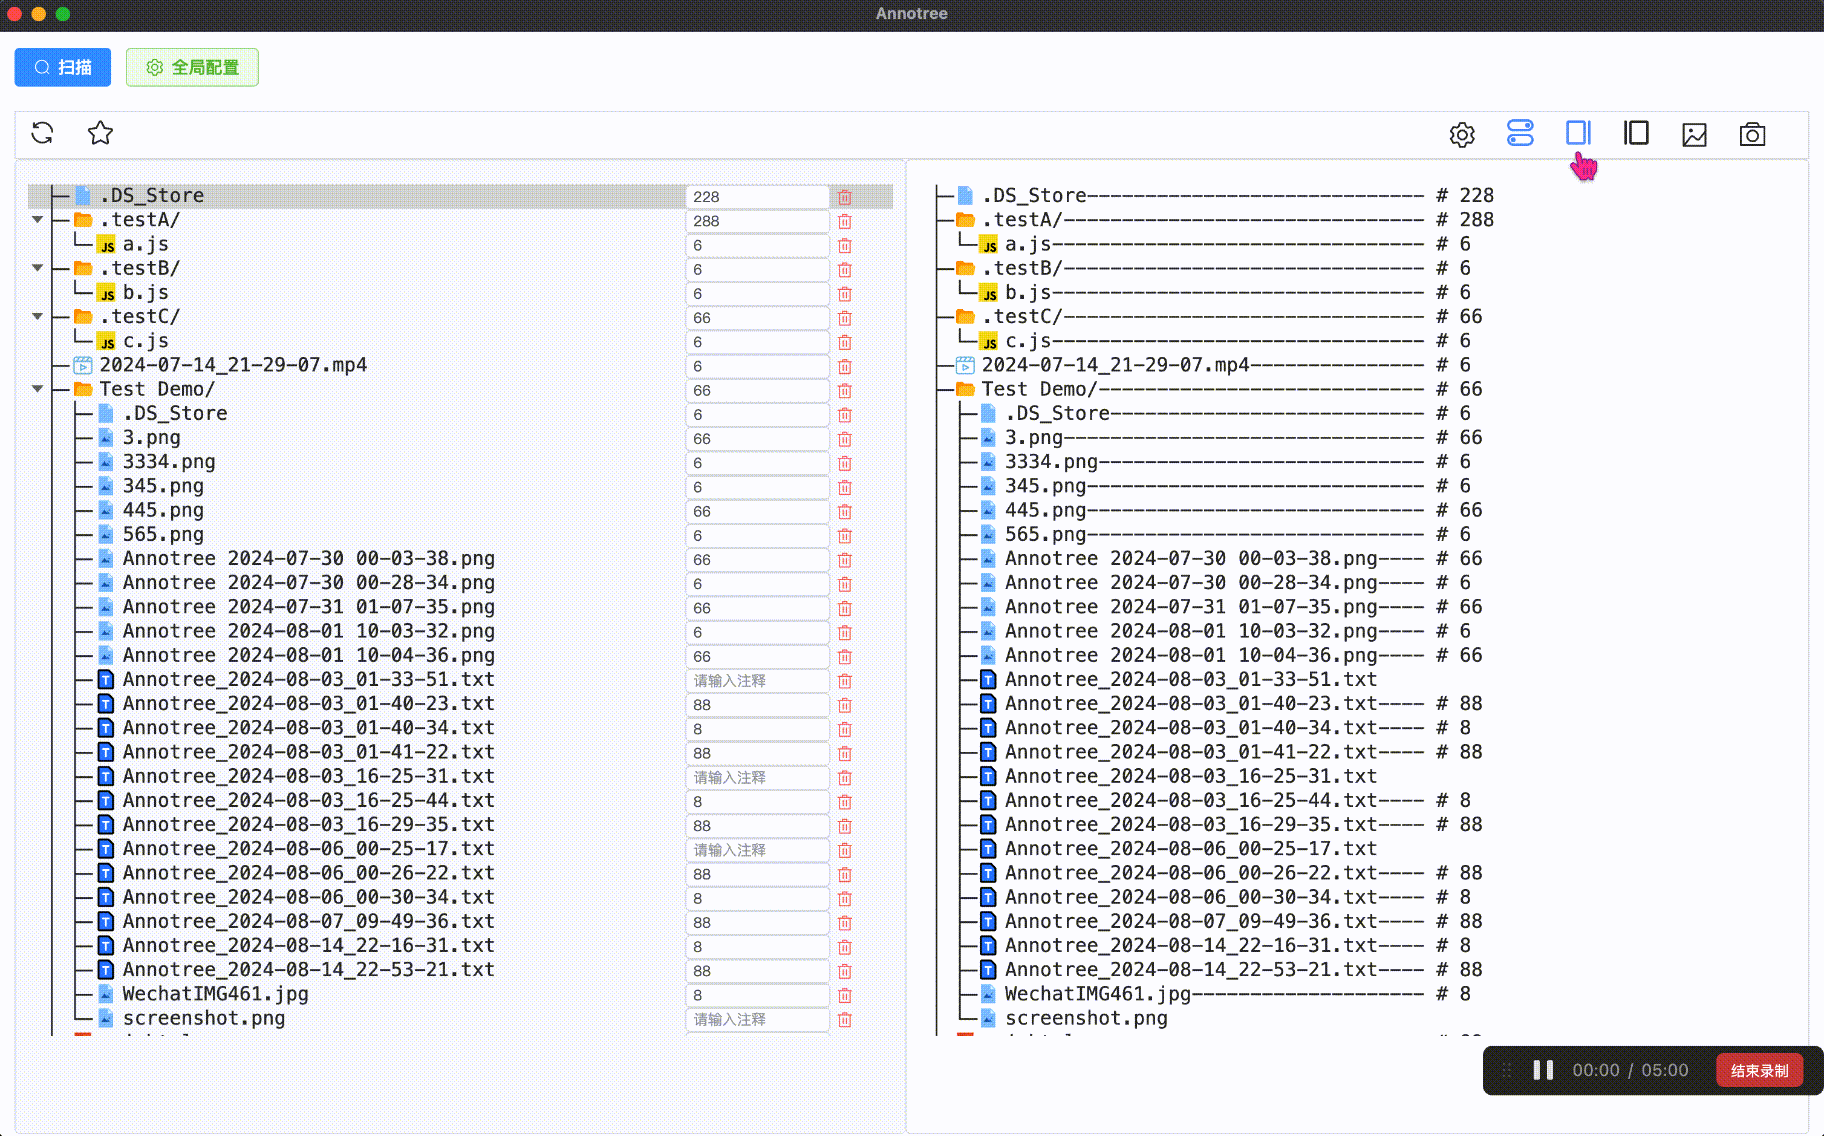Delete the annotation for 3.png

[x=845, y=439]
